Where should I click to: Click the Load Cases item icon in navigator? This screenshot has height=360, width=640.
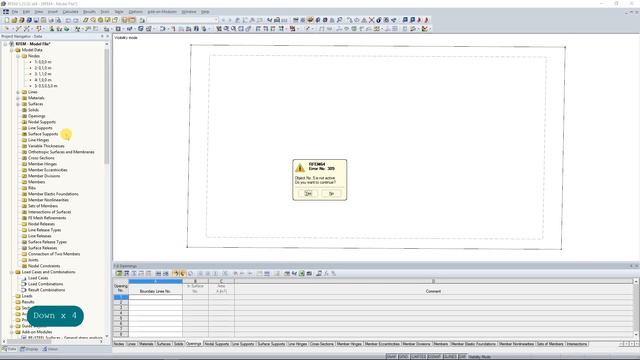(x=24, y=278)
